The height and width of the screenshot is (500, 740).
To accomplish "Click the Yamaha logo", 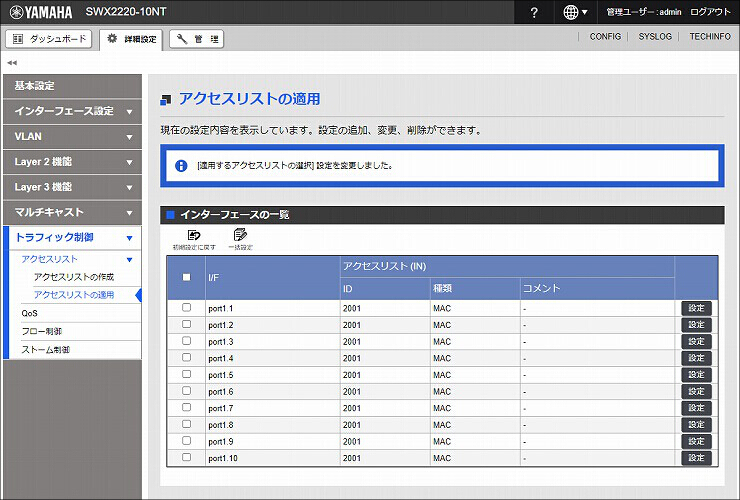I will point(41,12).
